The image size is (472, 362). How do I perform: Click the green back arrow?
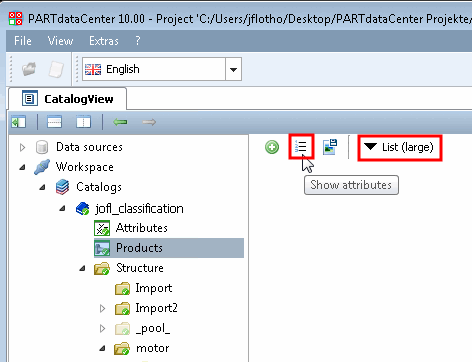(x=120, y=122)
